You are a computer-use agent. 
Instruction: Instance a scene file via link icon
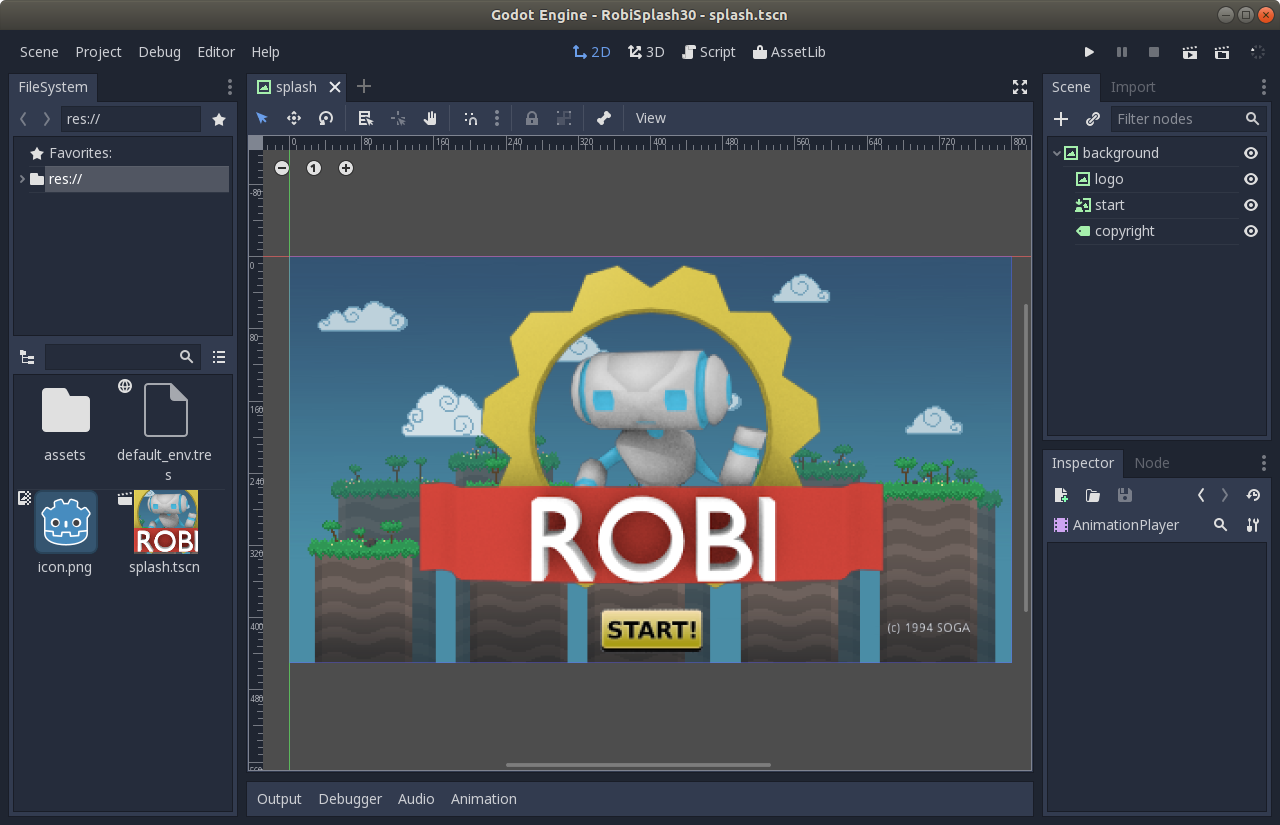click(1093, 119)
